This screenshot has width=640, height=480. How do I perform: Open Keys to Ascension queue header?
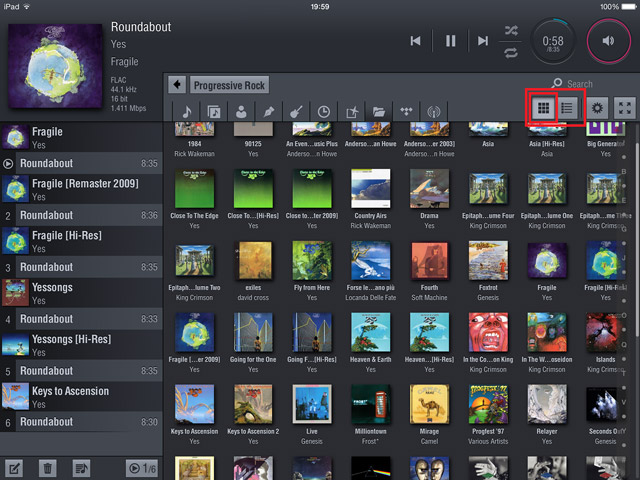[x=81, y=396]
